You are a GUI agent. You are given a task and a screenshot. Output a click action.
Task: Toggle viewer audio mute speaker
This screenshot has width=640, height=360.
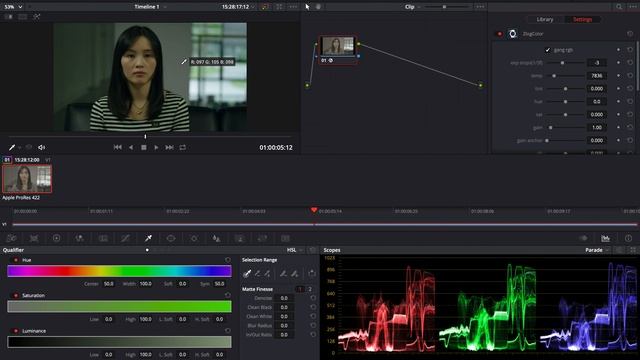point(42,147)
